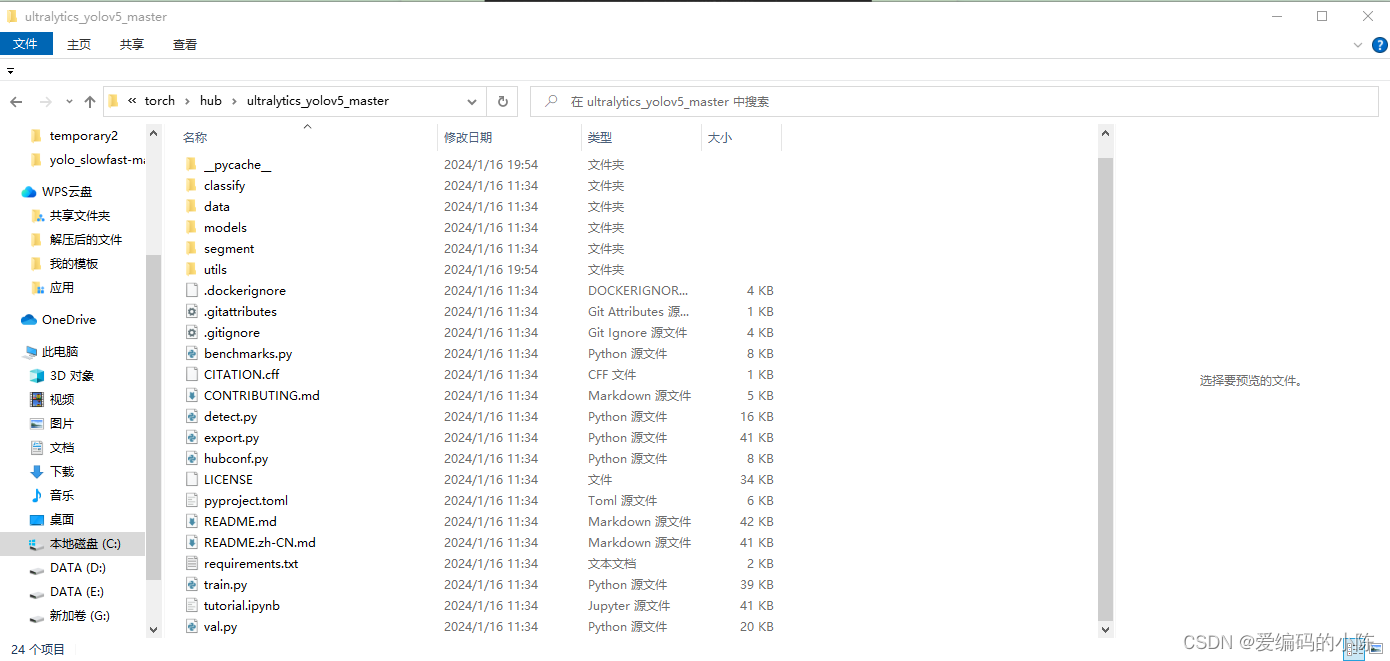
Task: Click the WPS云盘 cloud icon in sidebar
Action: pos(27,191)
